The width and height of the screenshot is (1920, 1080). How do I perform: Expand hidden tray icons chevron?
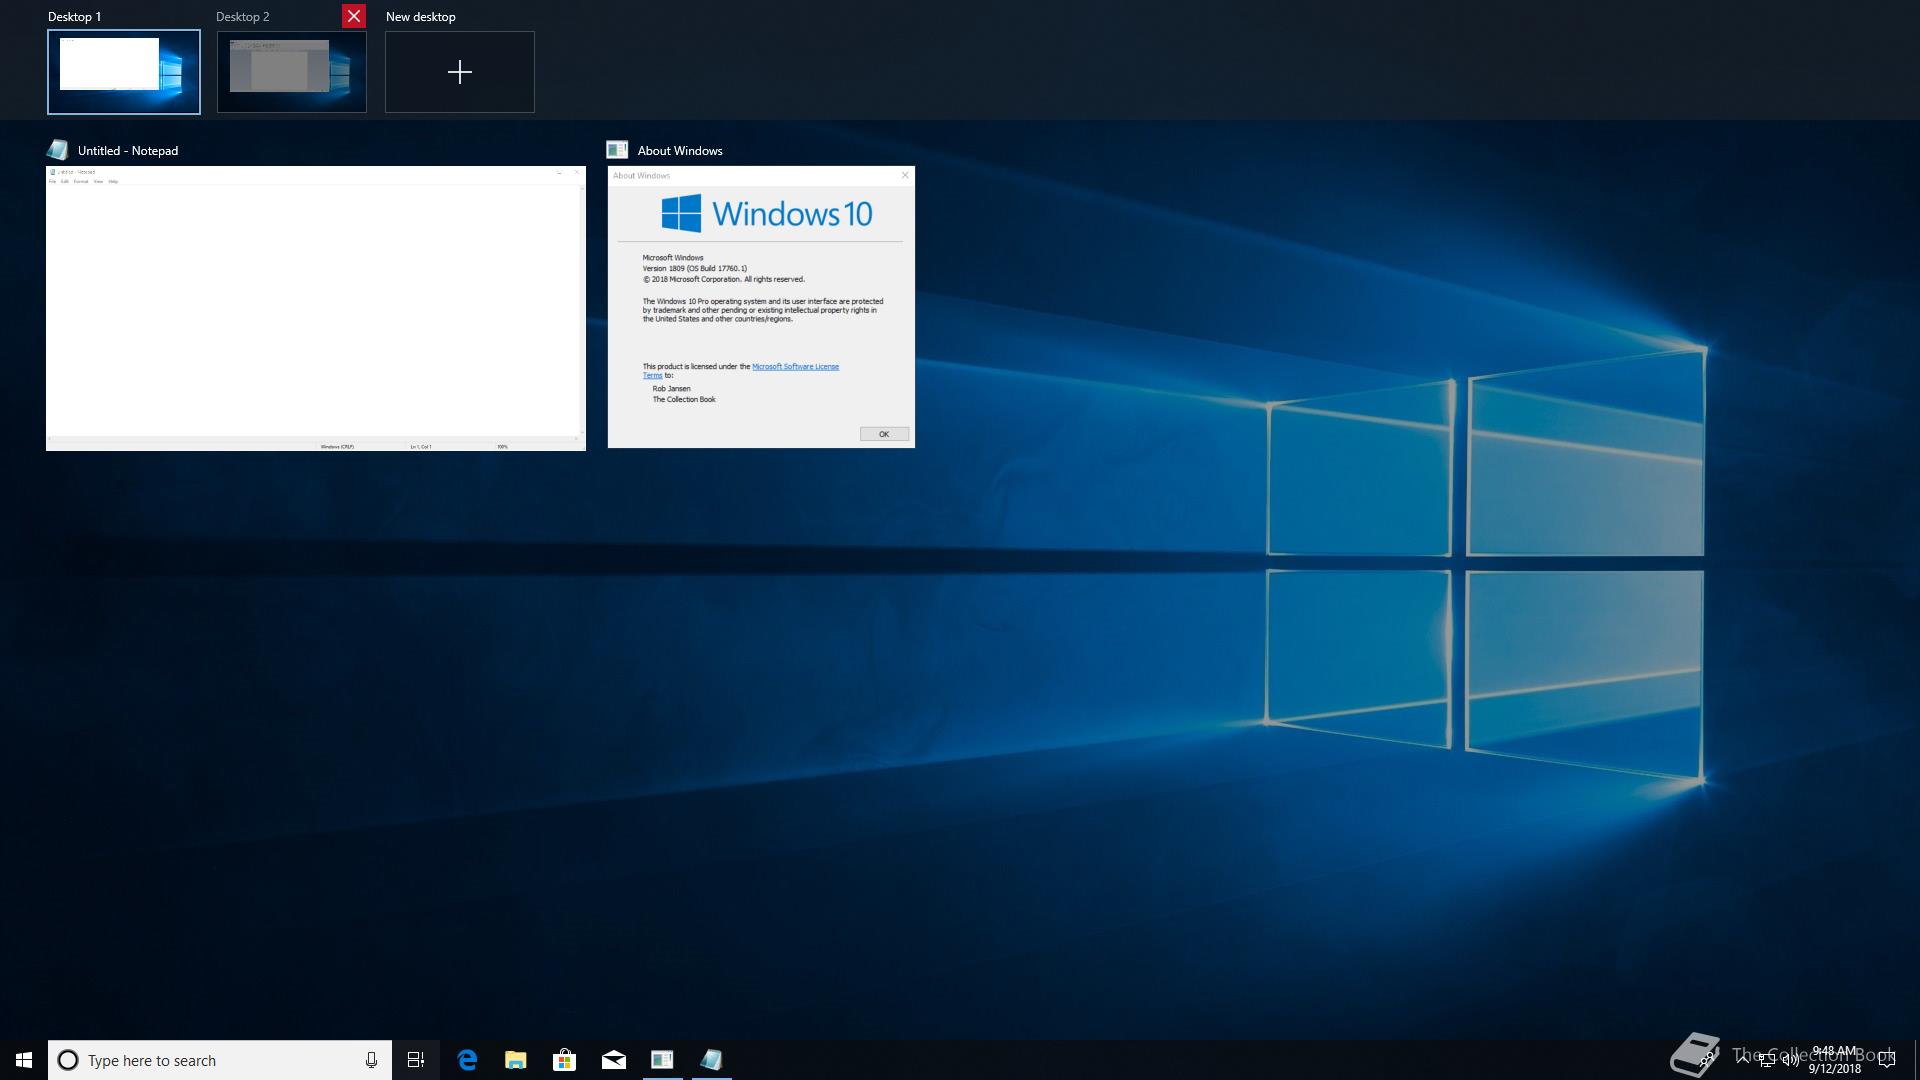click(1743, 1059)
